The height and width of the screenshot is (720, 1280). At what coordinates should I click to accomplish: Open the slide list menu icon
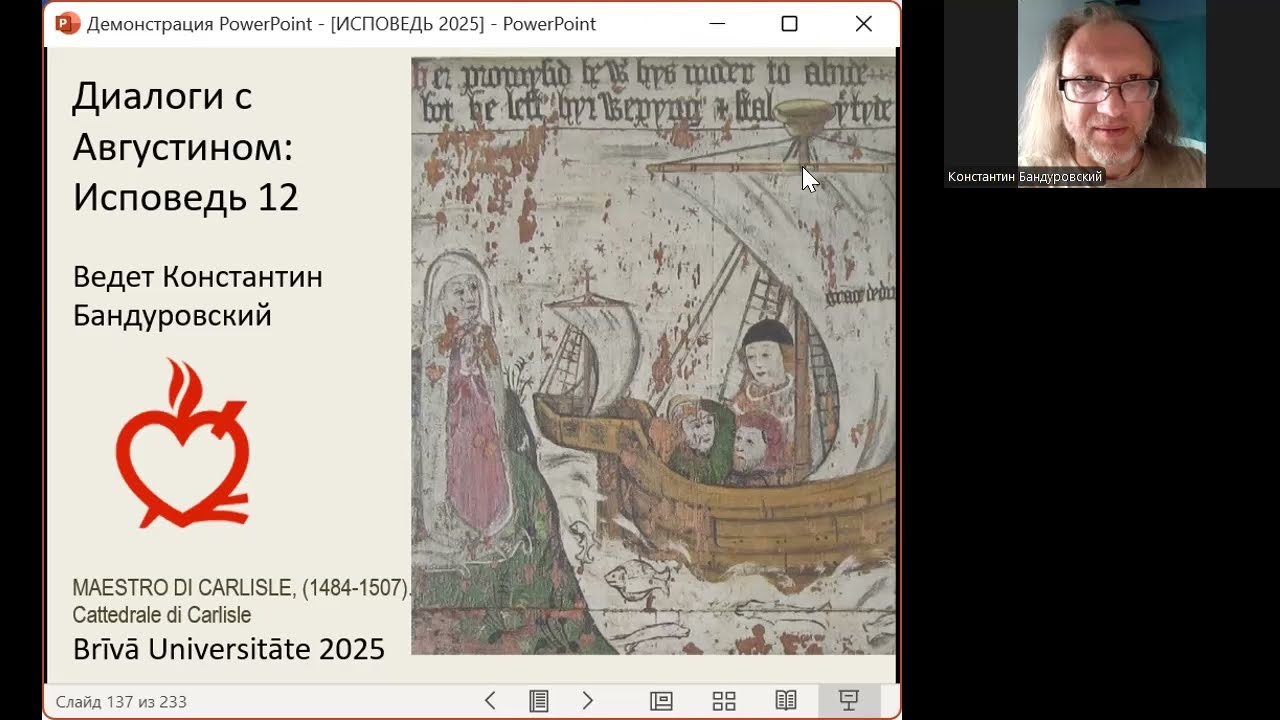point(539,701)
